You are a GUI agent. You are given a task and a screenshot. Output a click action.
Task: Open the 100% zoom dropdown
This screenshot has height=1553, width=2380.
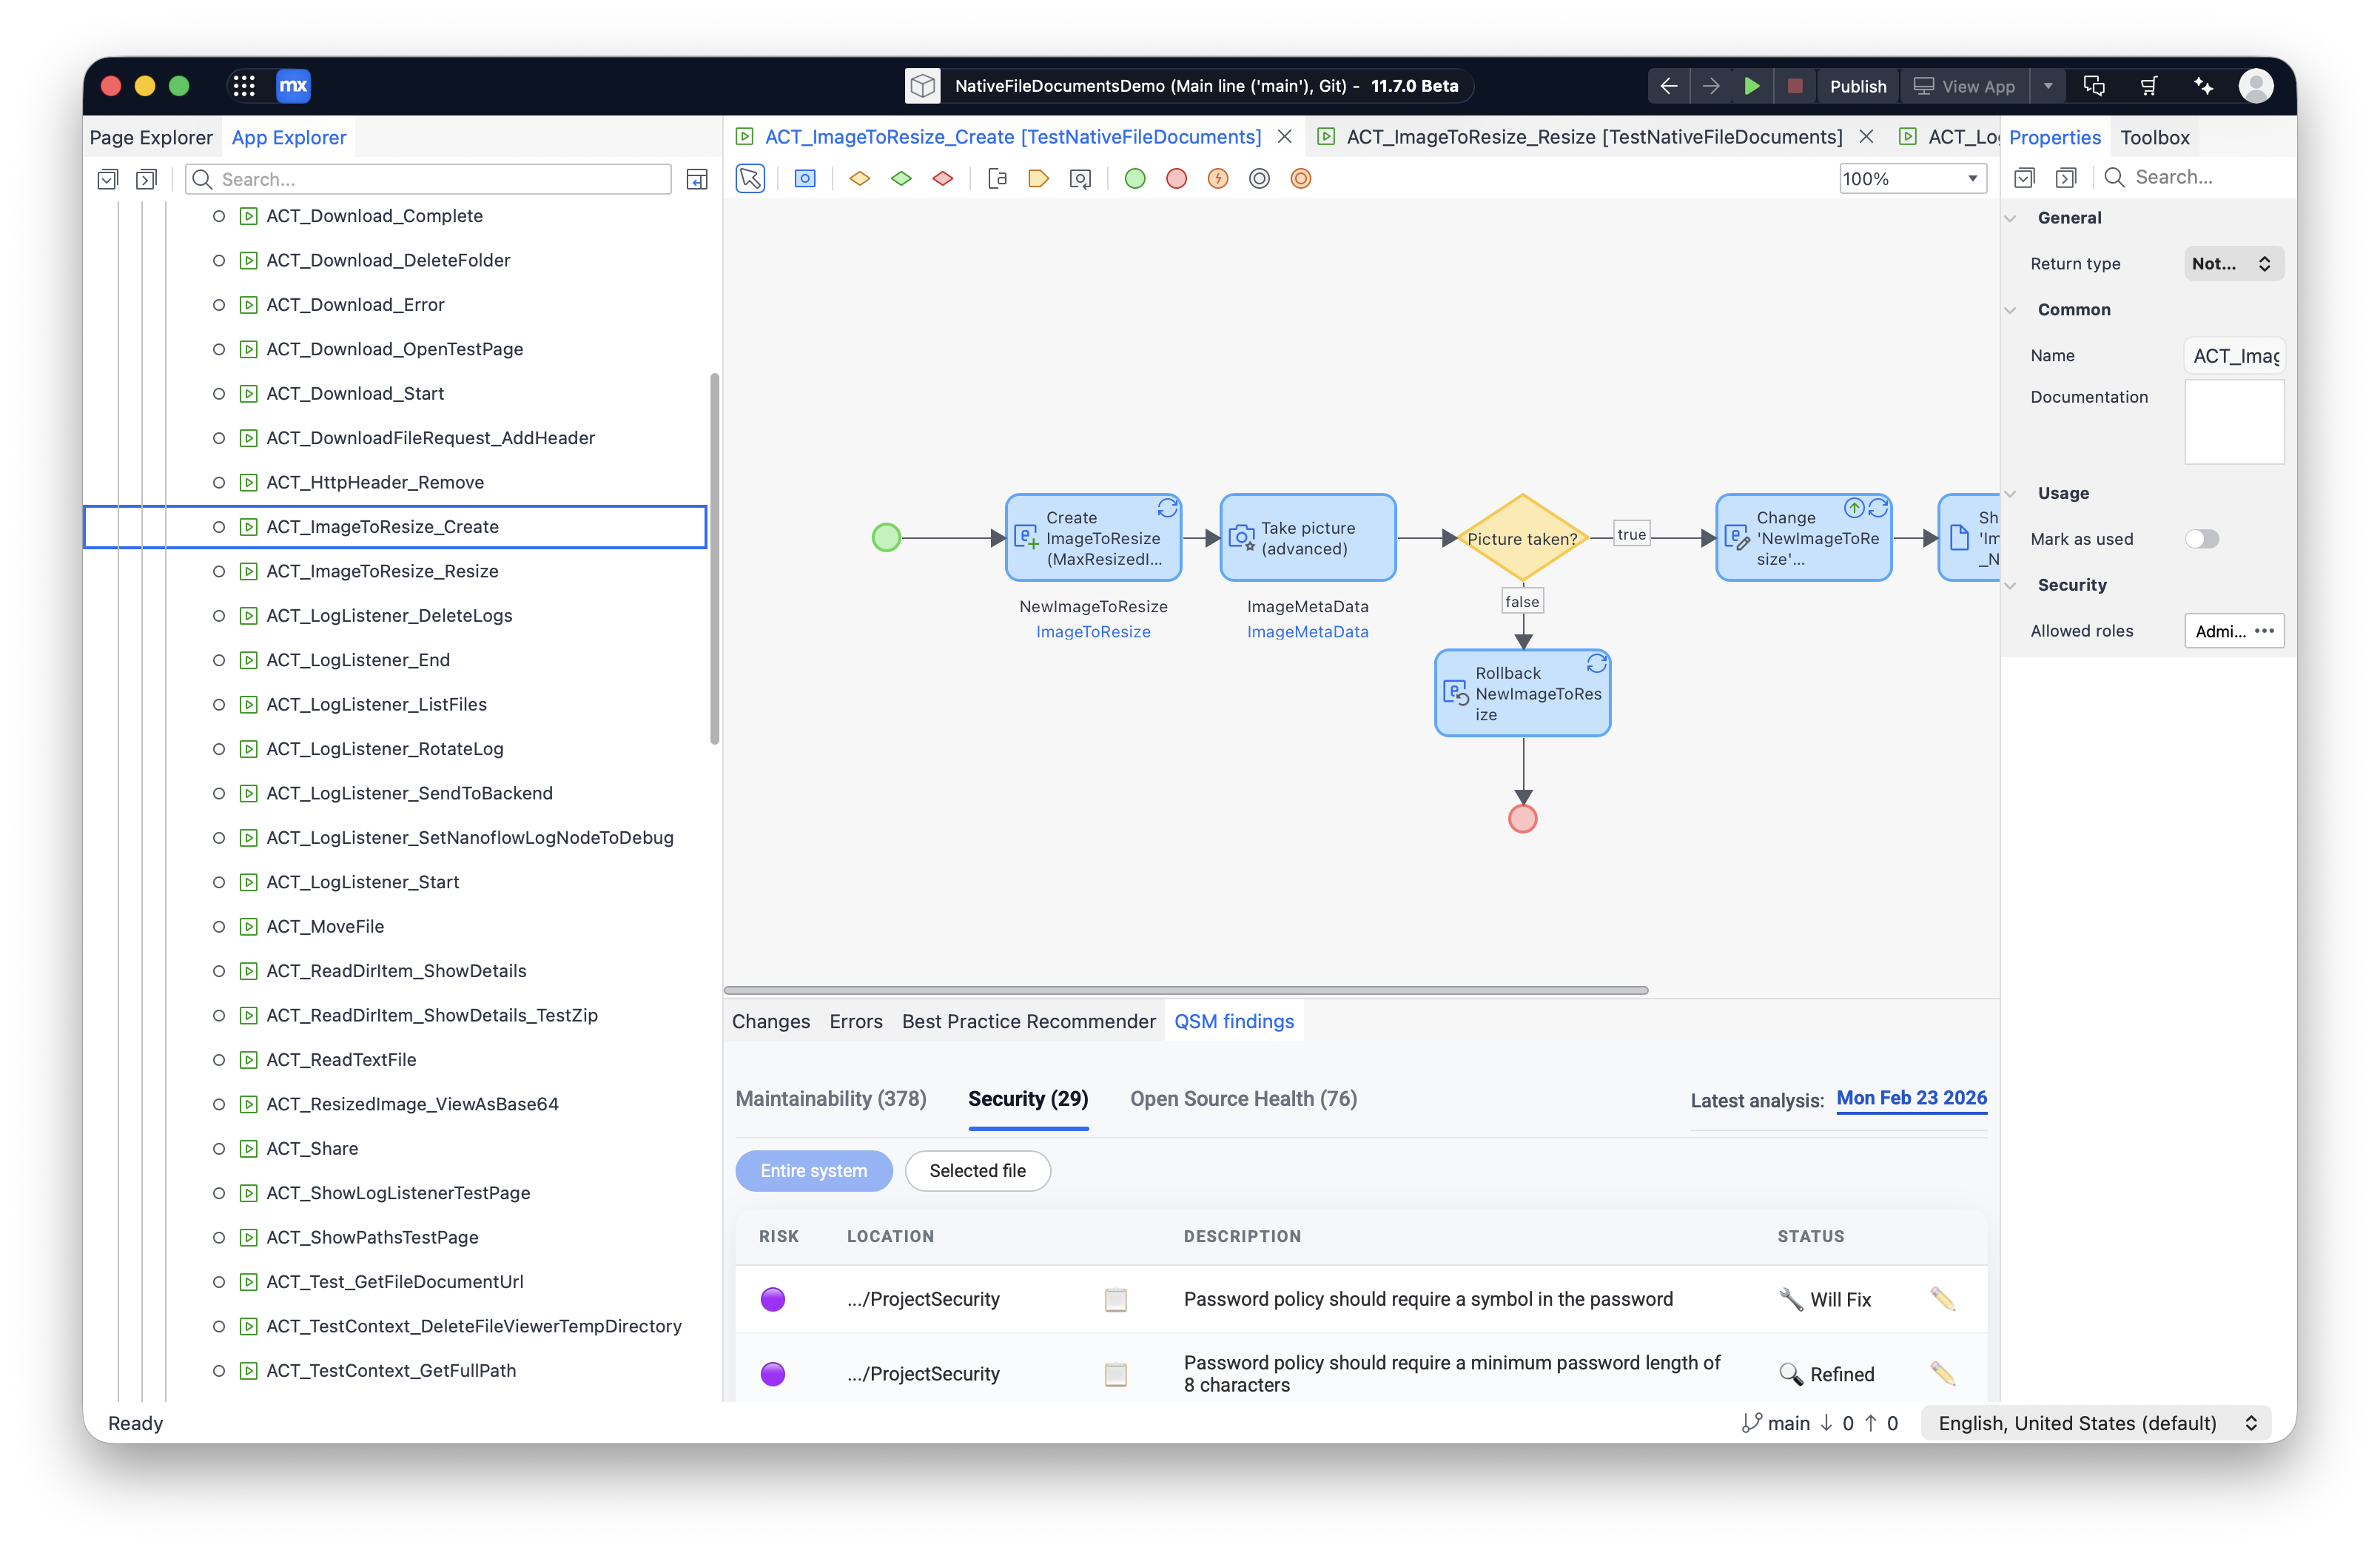click(x=1911, y=179)
